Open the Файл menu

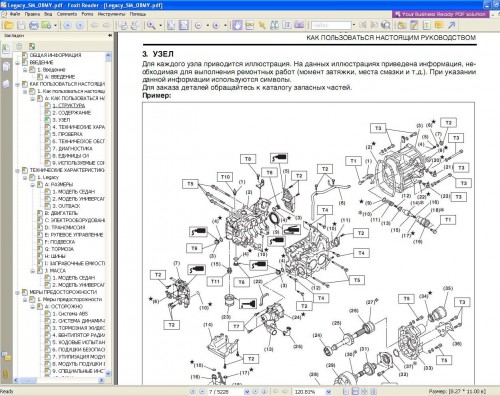(15, 14)
